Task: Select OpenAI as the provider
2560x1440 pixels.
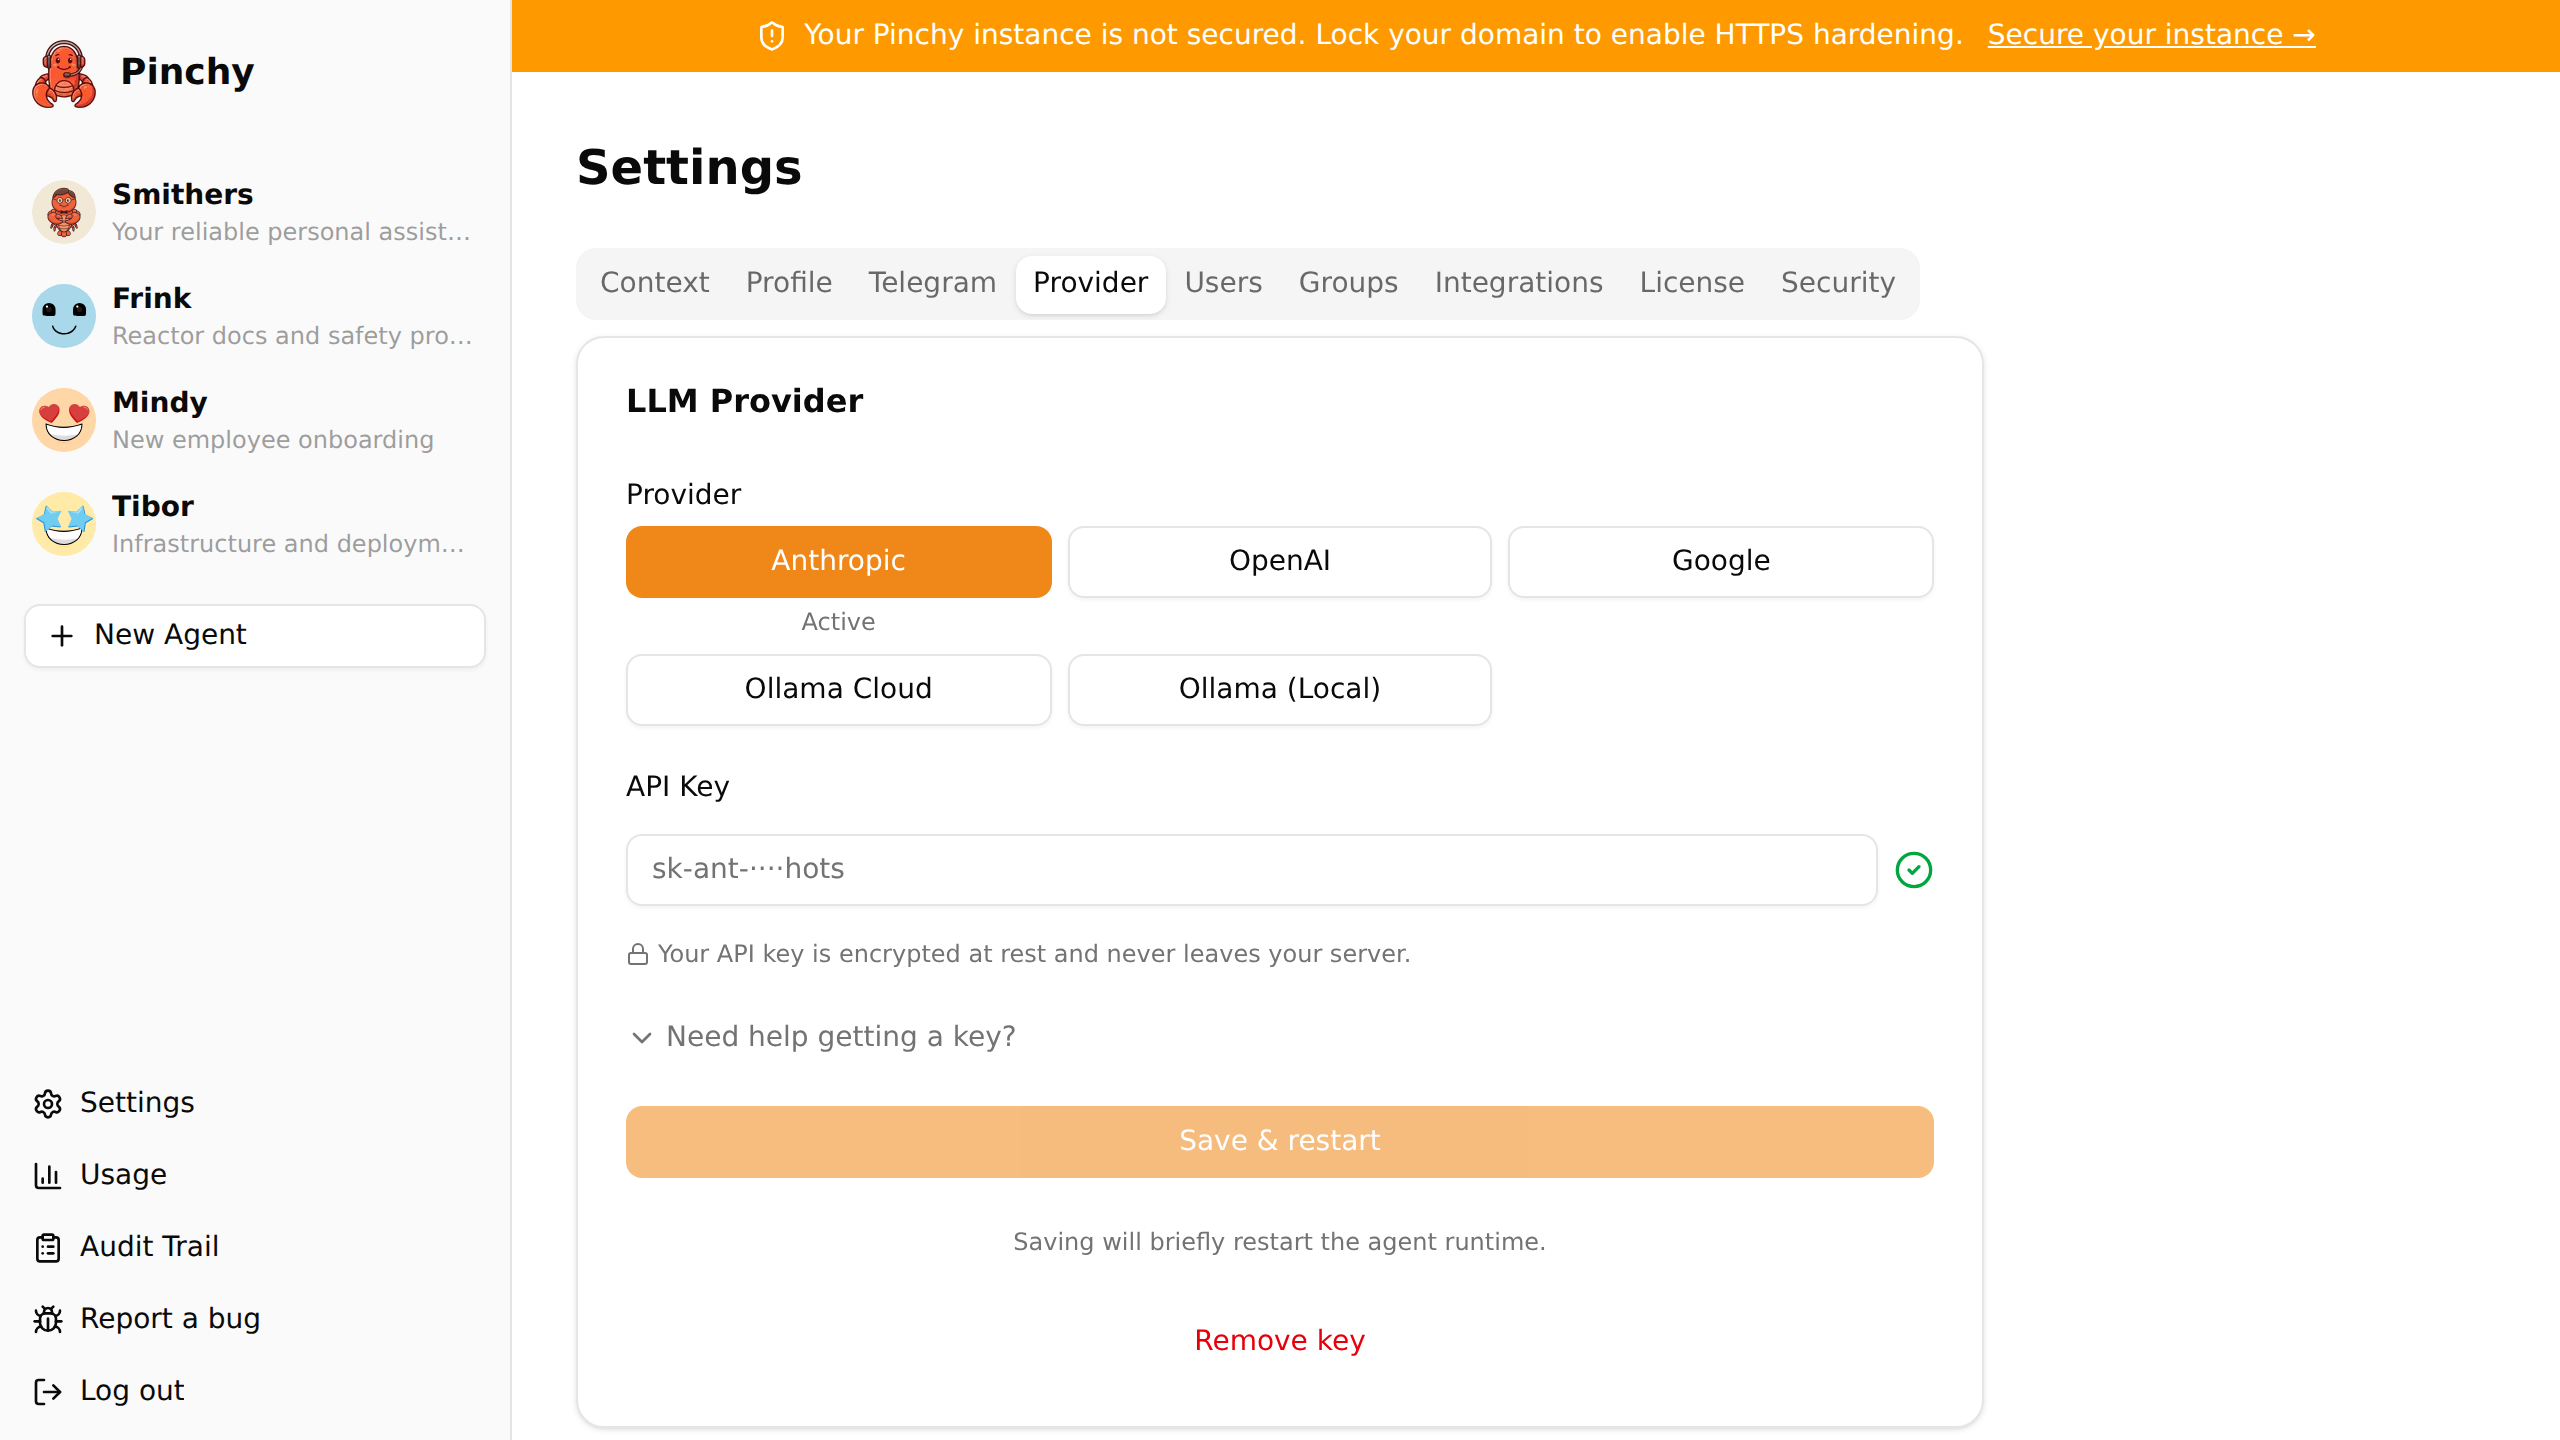Action: click(x=1279, y=561)
